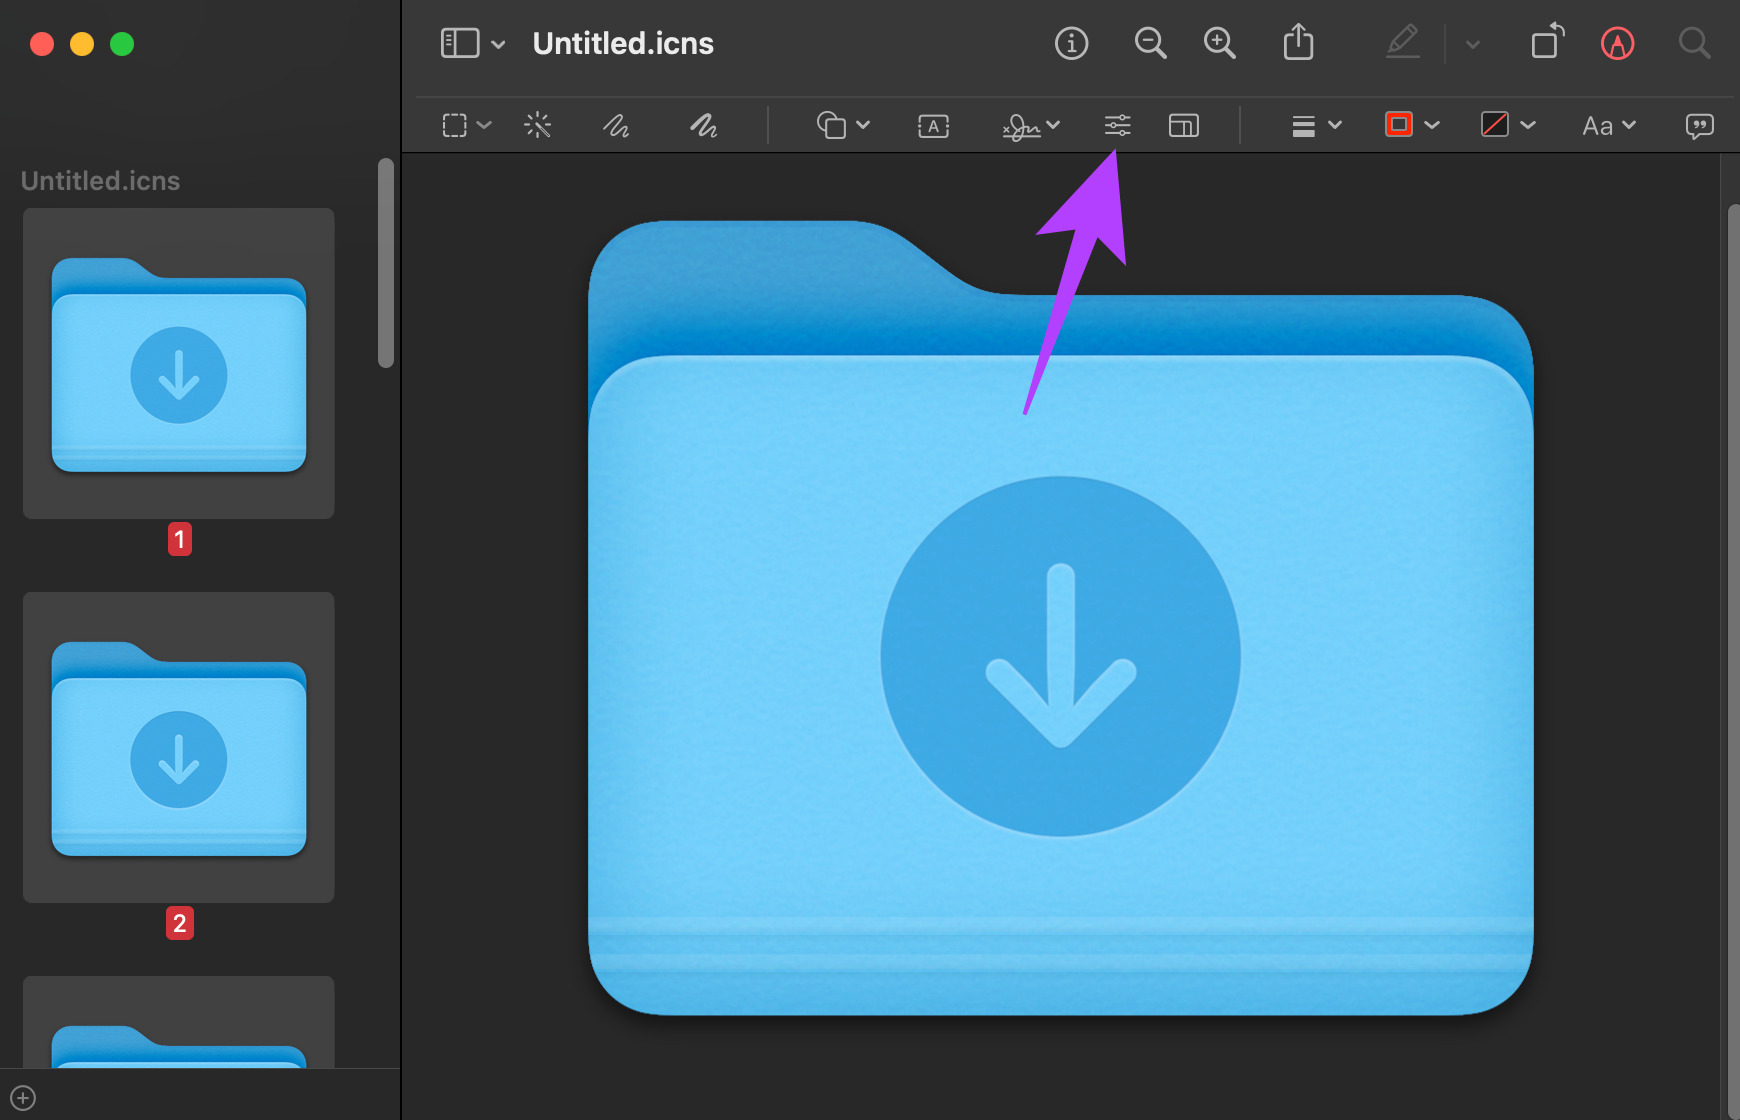
Task: Open the Sign signature tool
Action: pos(1021,126)
